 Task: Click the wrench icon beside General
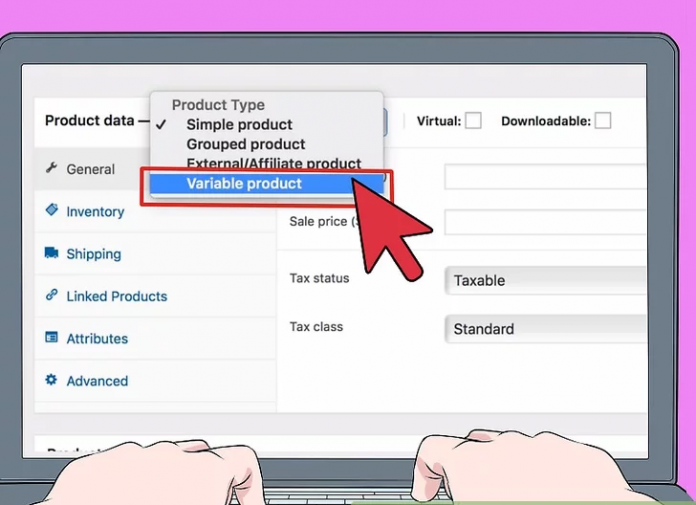click(x=51, y=169)
